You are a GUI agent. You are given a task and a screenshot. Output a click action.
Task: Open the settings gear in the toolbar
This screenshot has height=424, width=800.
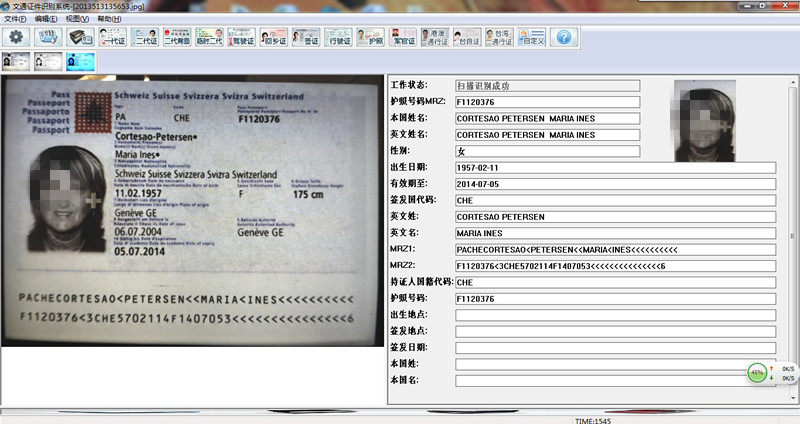16,37
